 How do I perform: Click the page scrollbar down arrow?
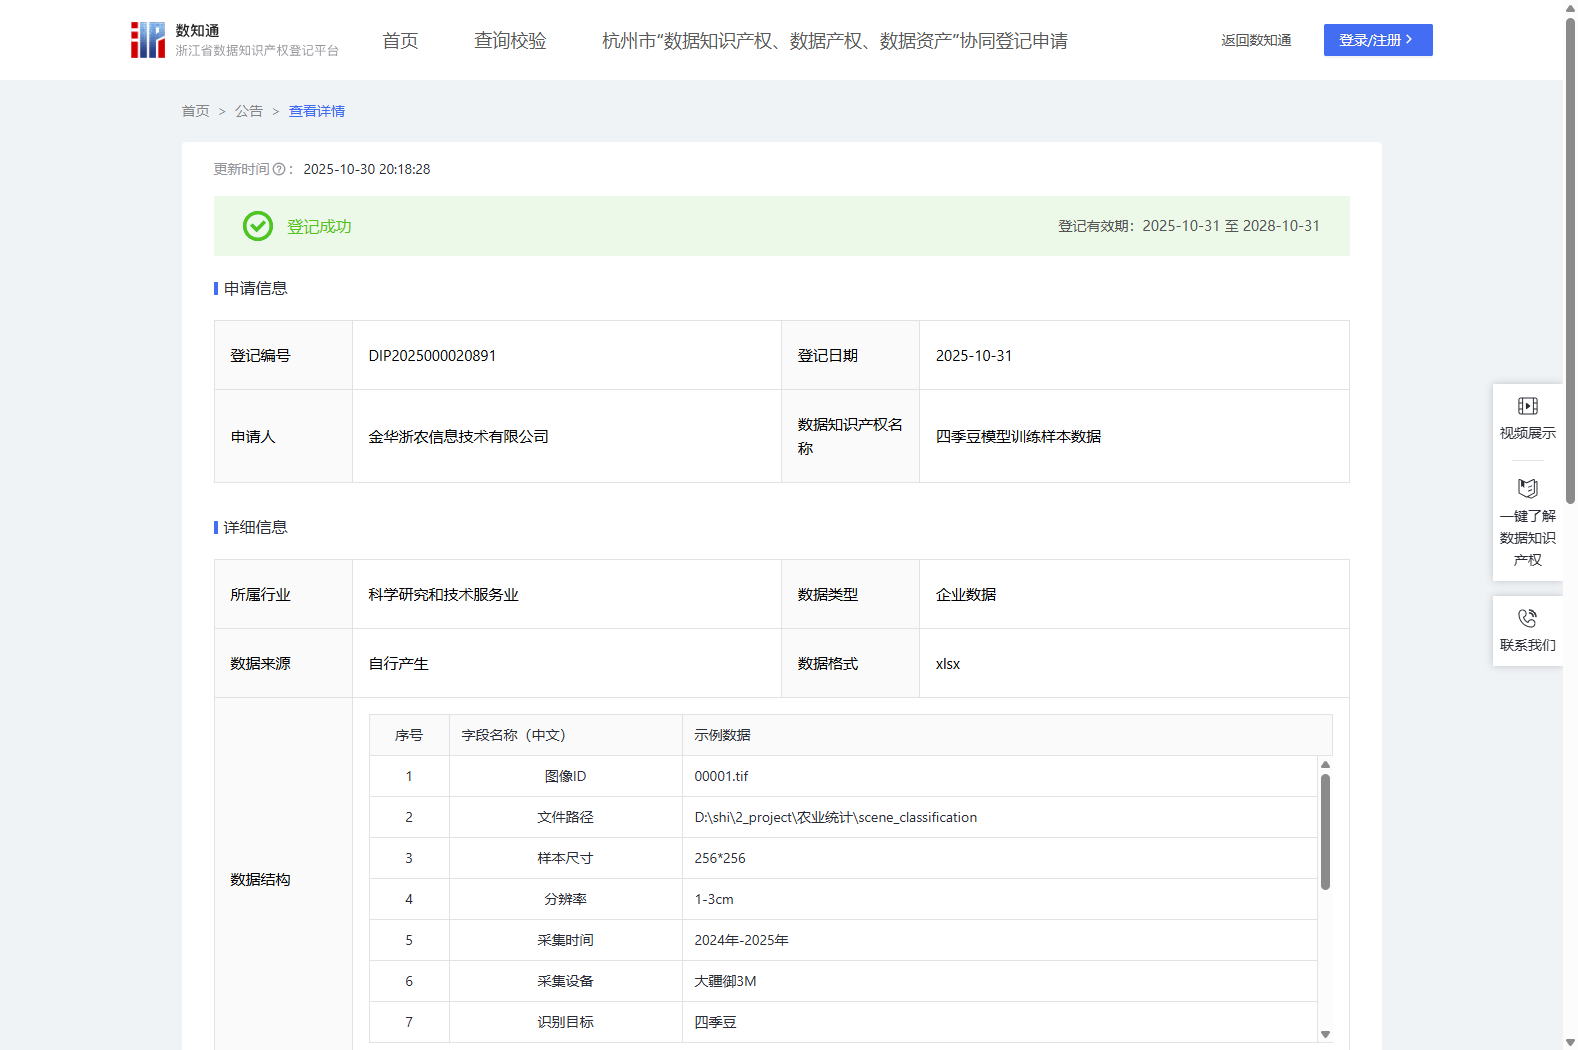click(1570, 1042)
